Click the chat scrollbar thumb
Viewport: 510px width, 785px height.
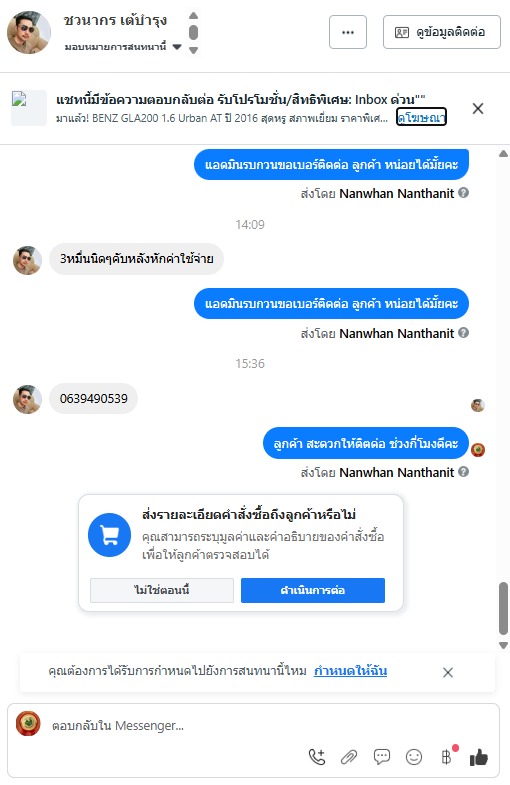(503, 608)
